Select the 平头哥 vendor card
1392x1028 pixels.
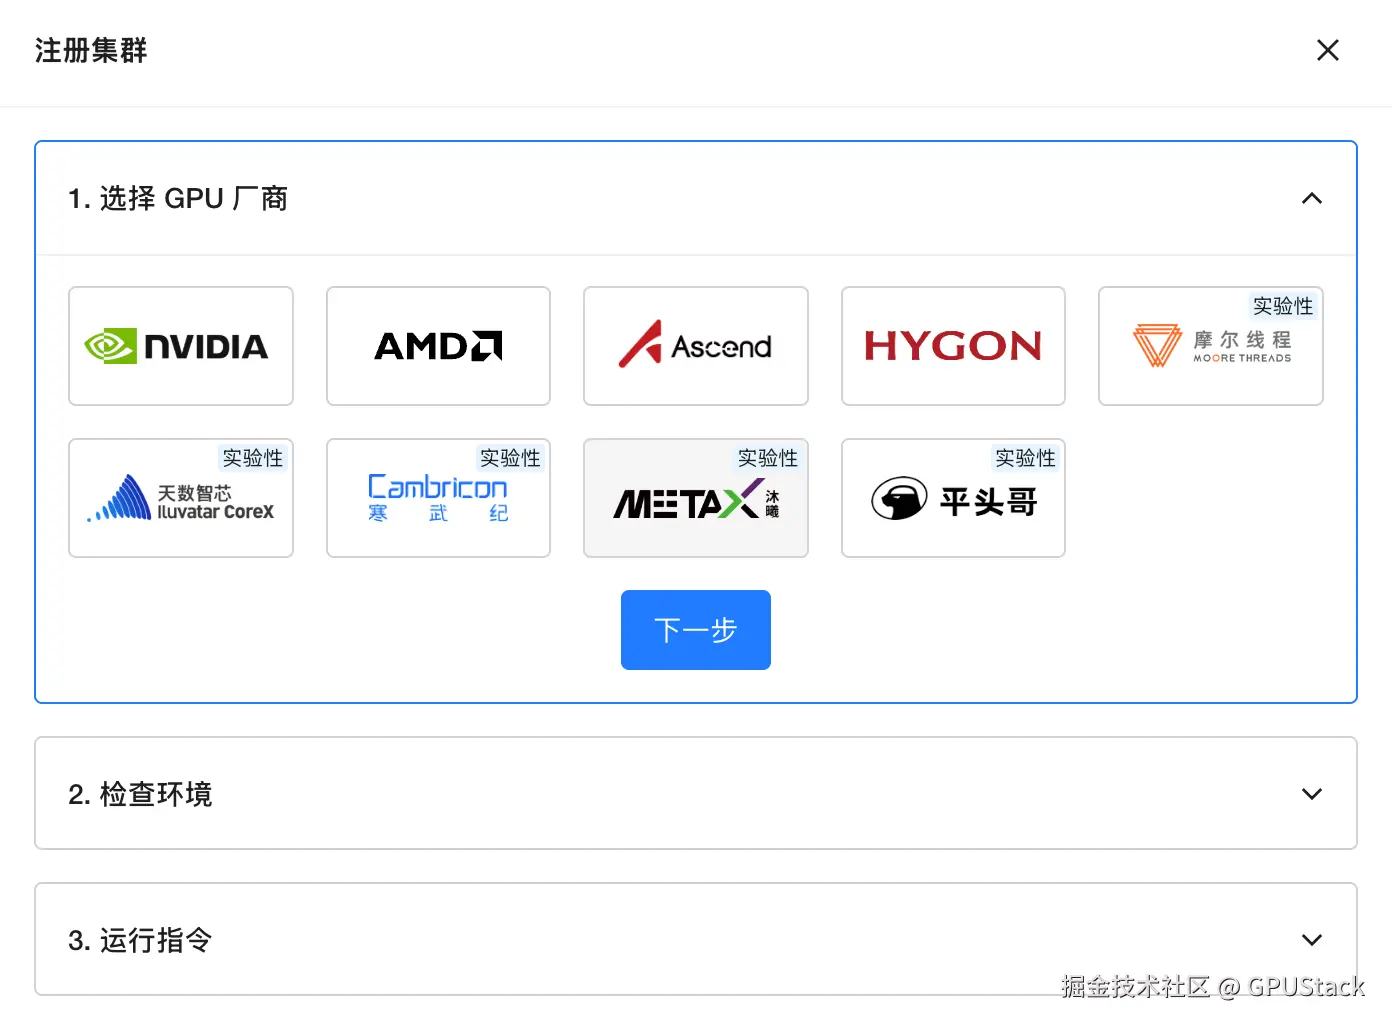click(x=953, y=498)
